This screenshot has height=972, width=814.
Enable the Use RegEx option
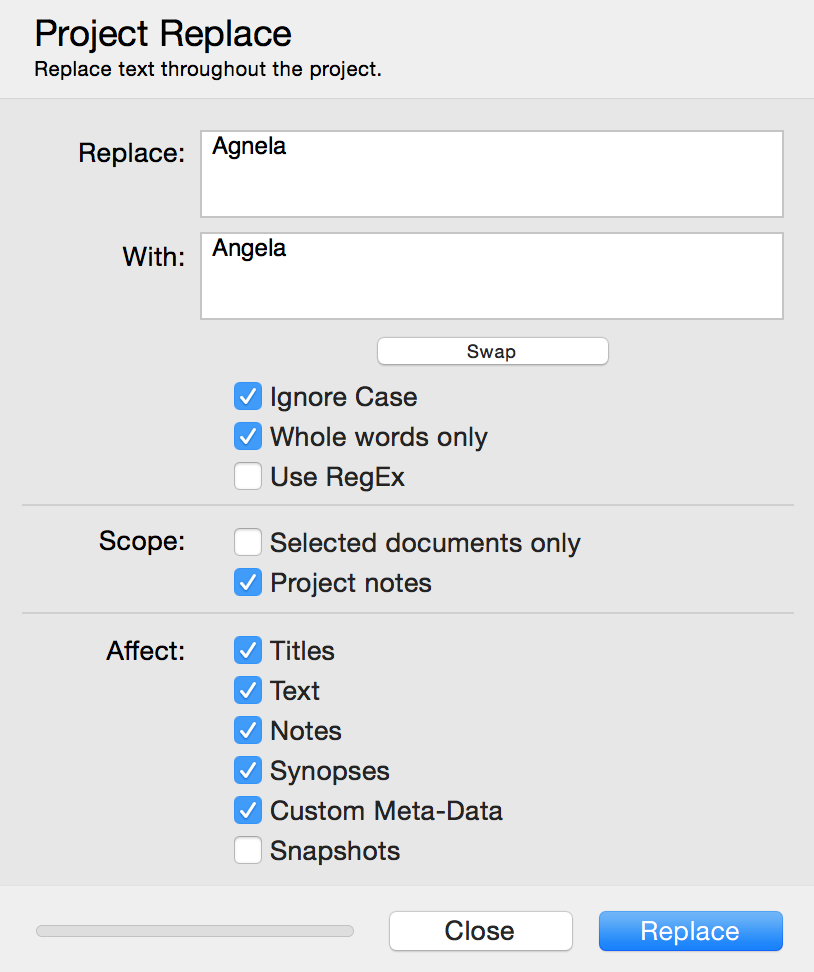pyautogui.click(x=247, y=477)
